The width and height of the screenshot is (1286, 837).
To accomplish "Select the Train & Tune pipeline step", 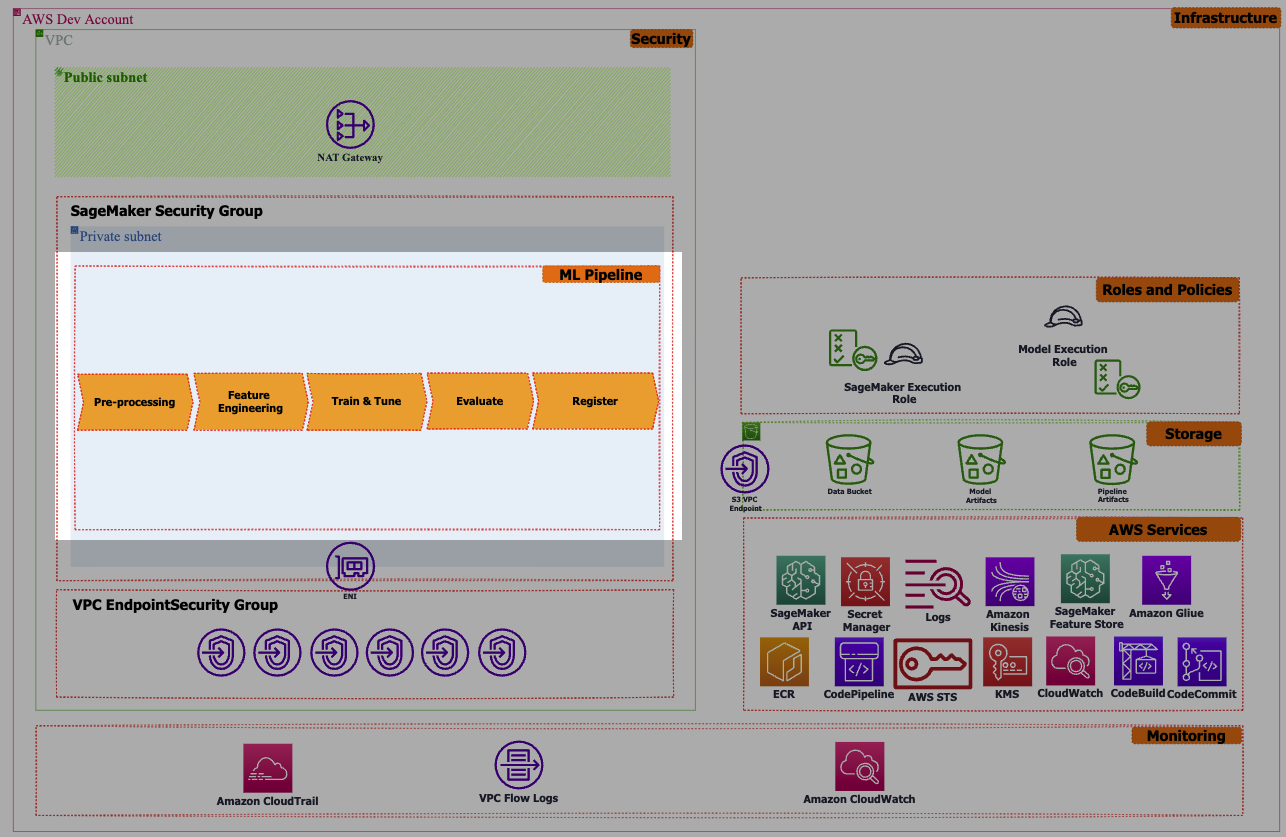I will 366,402.
